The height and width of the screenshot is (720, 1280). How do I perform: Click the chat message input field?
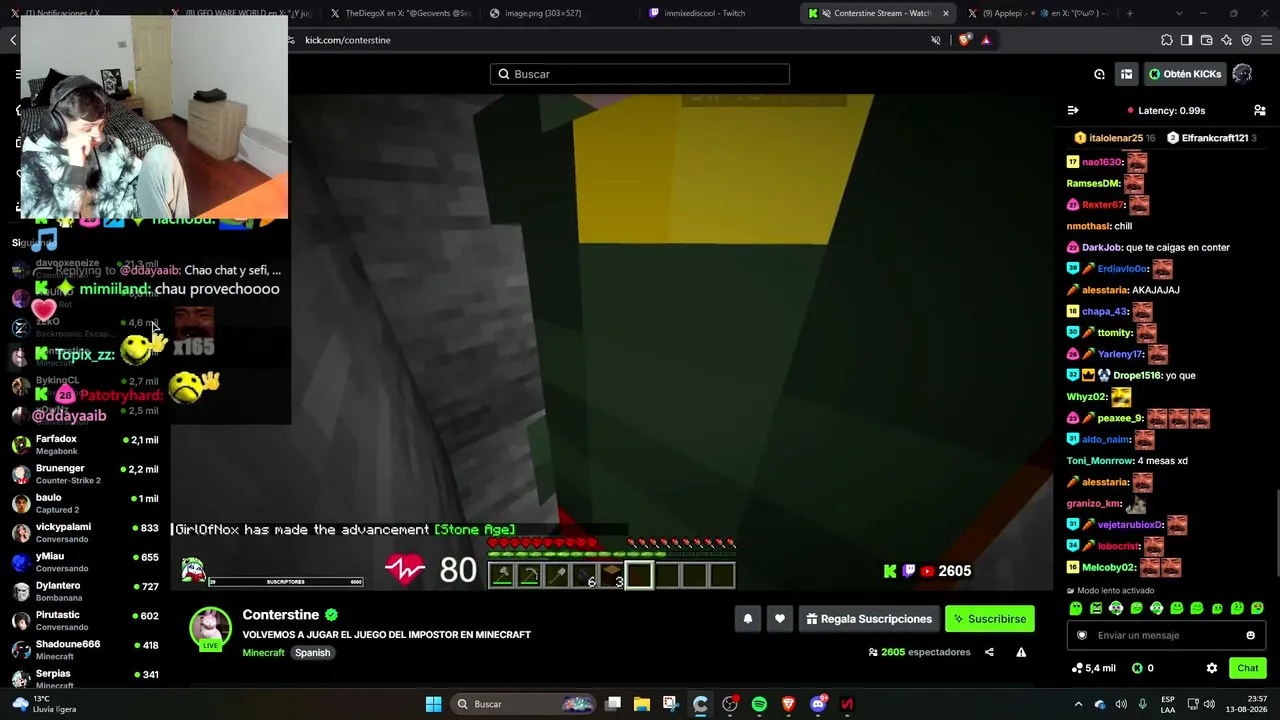[x=1166, y=635]
